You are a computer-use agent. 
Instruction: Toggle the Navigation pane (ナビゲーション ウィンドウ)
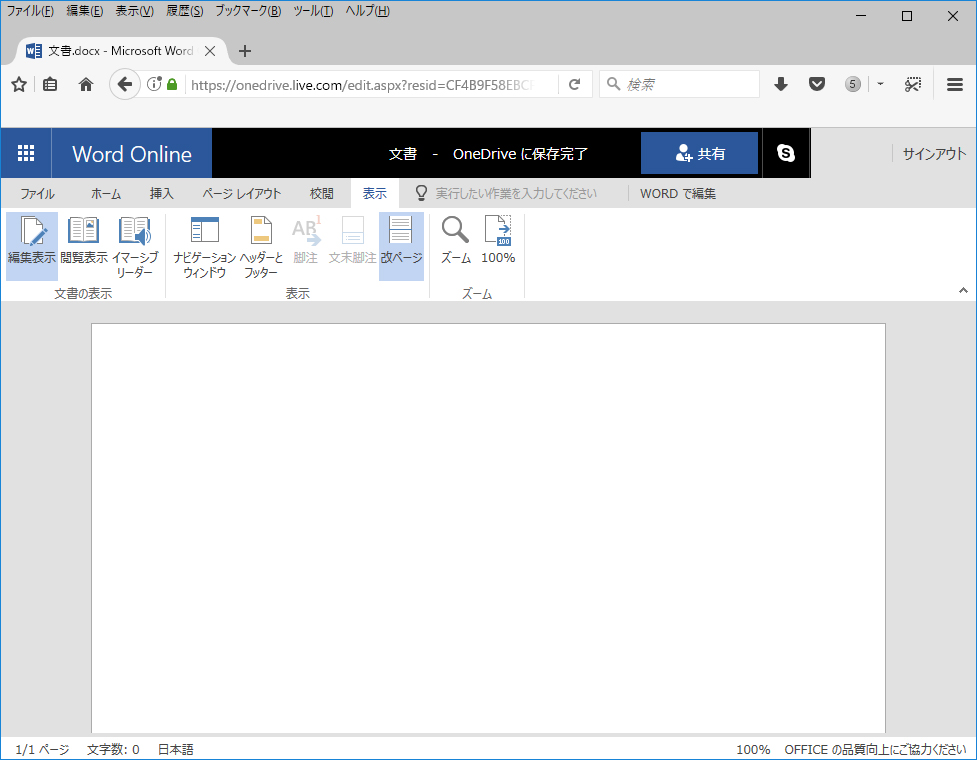point(204,246)
